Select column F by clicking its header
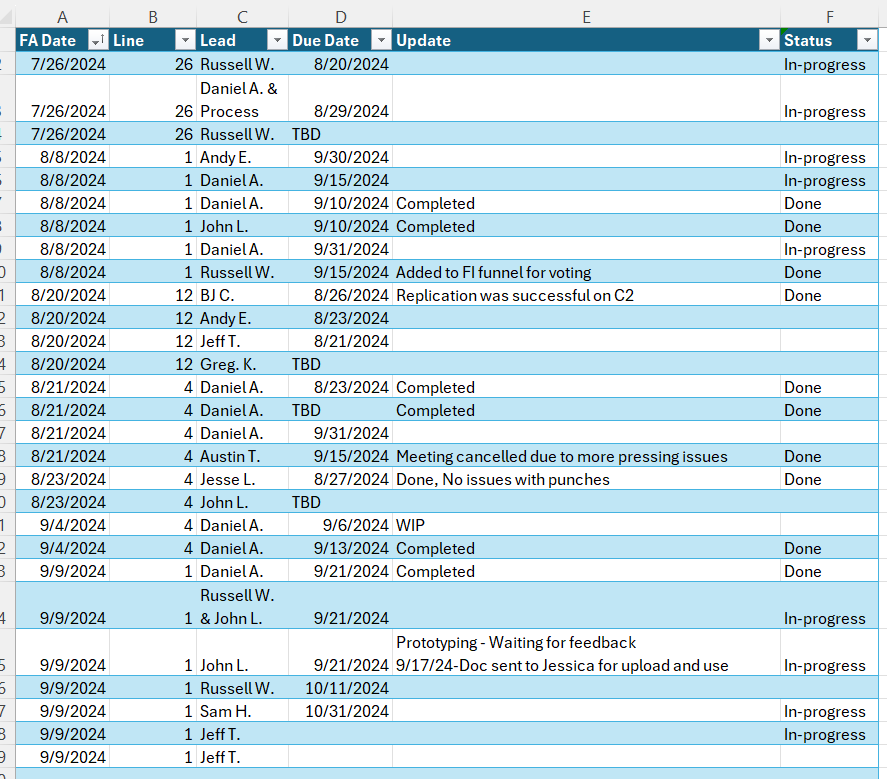The image size is (887, 779). [826, 17]
